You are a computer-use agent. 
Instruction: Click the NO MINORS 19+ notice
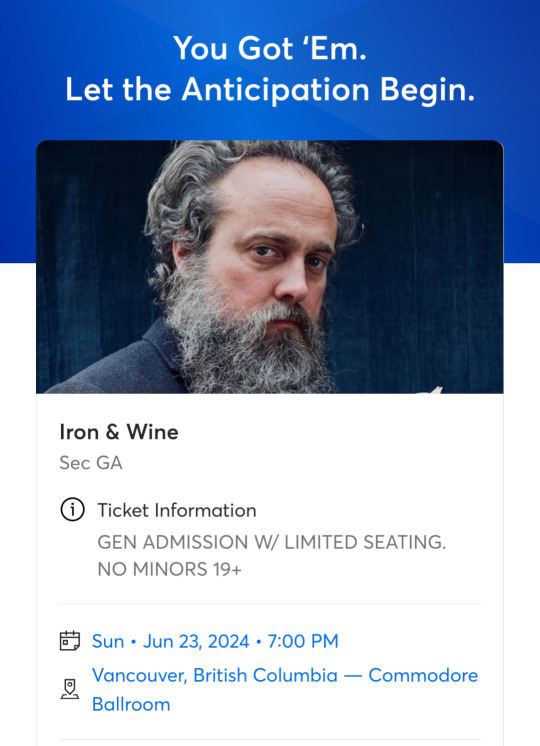click(x=169, y=569)
